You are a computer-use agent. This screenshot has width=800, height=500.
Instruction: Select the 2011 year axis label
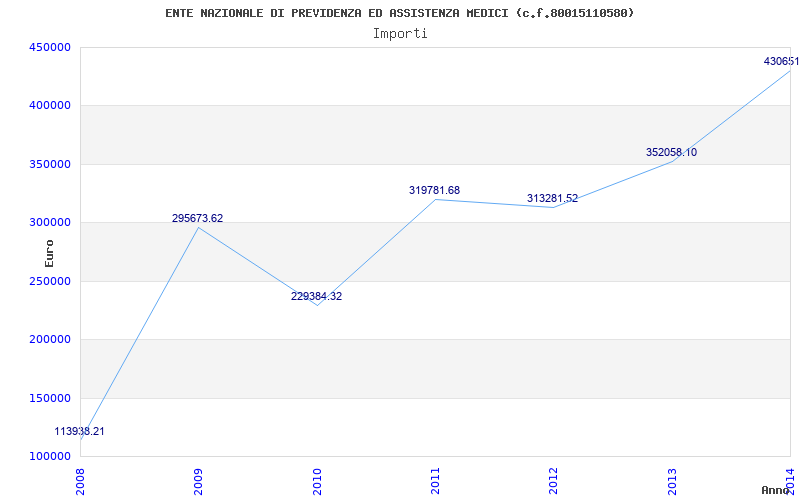click(435, 481)
